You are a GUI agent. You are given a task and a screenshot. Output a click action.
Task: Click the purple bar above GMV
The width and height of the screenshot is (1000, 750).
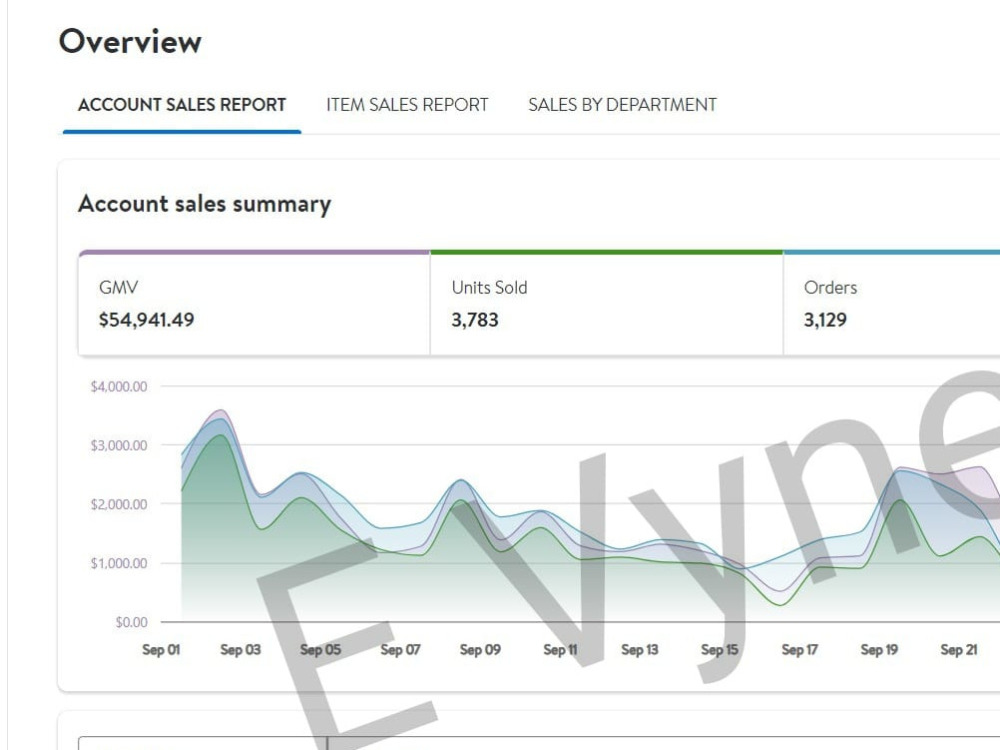(254, 253)
